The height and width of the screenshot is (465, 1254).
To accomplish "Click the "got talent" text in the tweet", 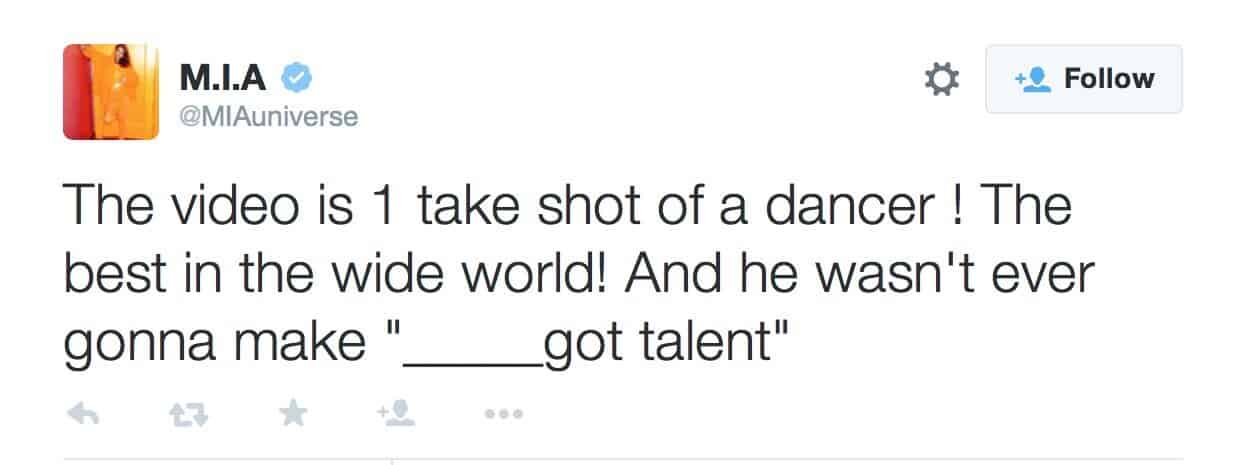I will pyautogui.click(x=665, y=343).
